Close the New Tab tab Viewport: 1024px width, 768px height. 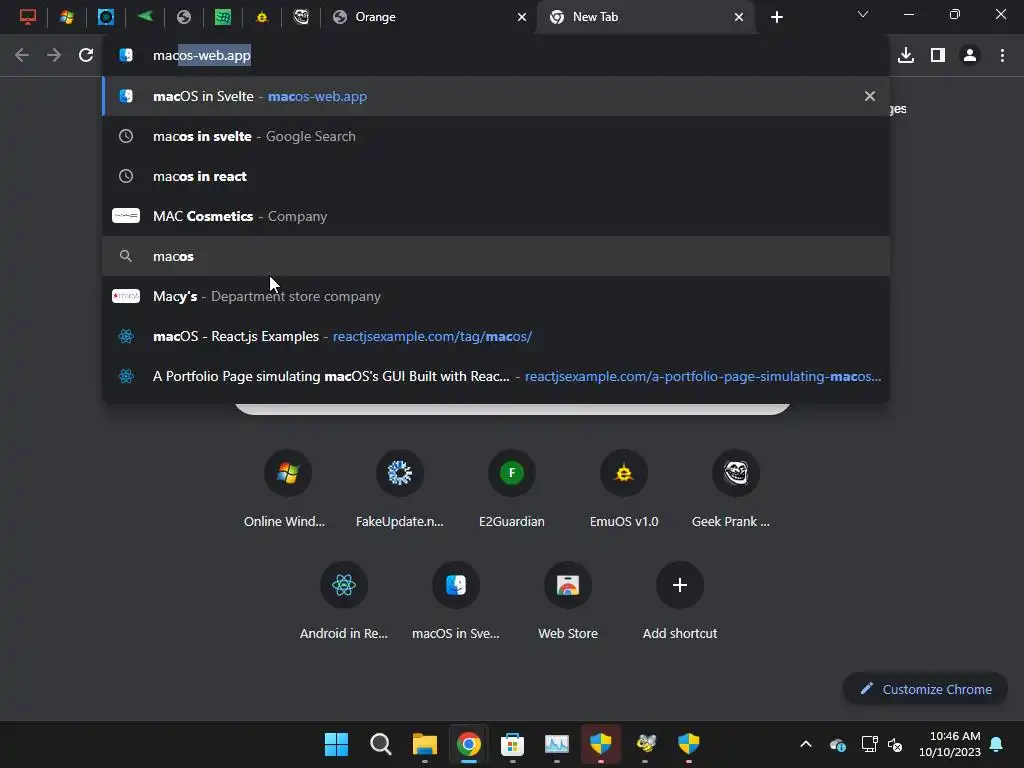[x=739, y=17]
